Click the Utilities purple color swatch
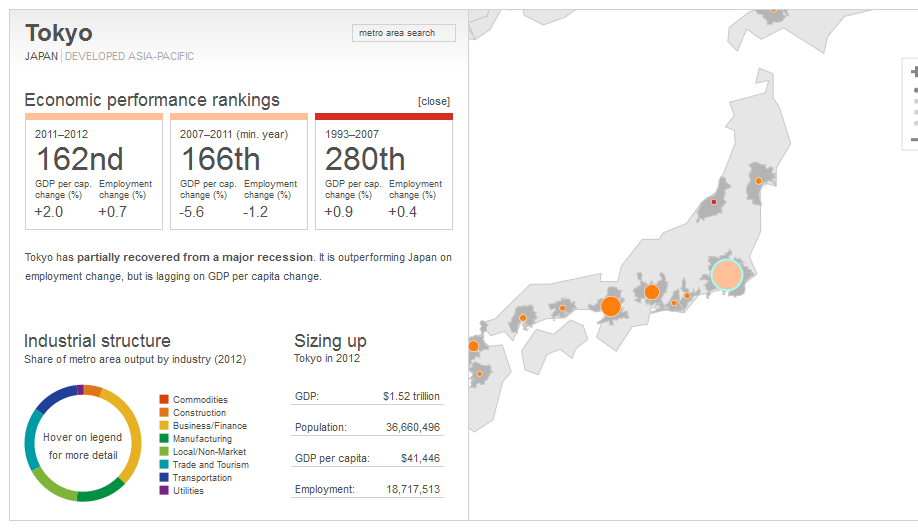This screenshot has width=918, height=529. click(164, 491)
